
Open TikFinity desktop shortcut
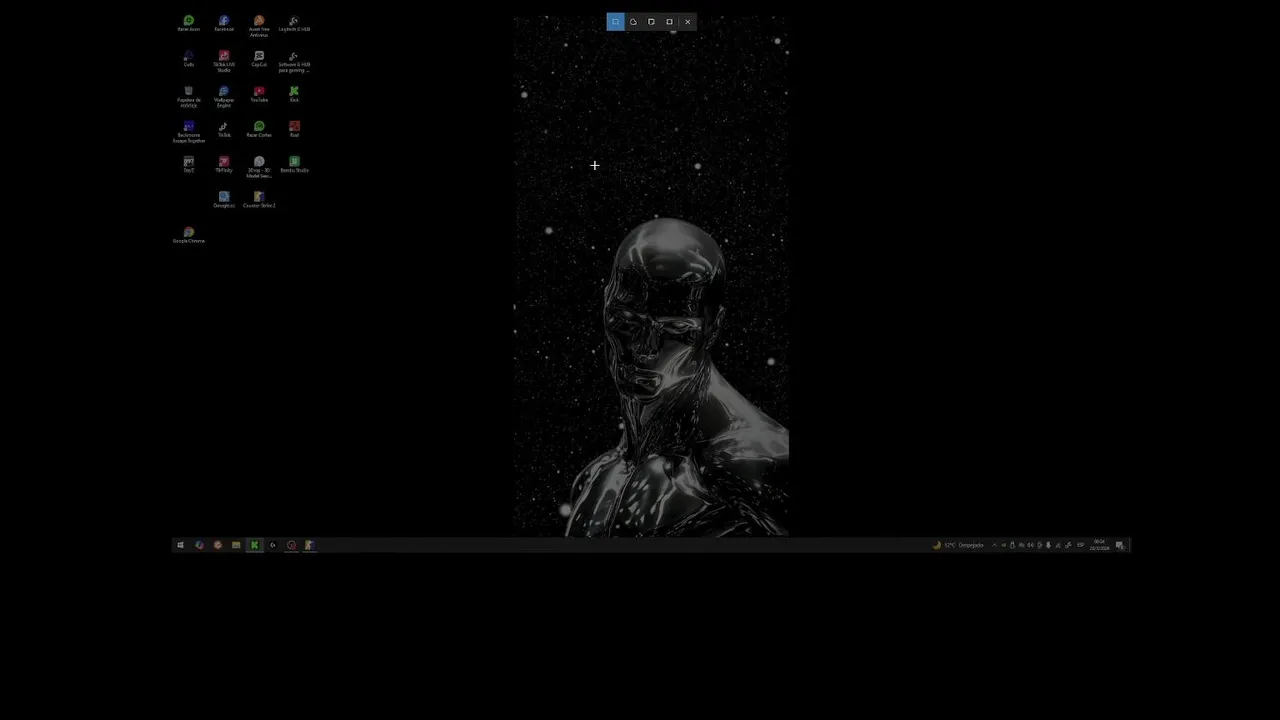point(224,164)
